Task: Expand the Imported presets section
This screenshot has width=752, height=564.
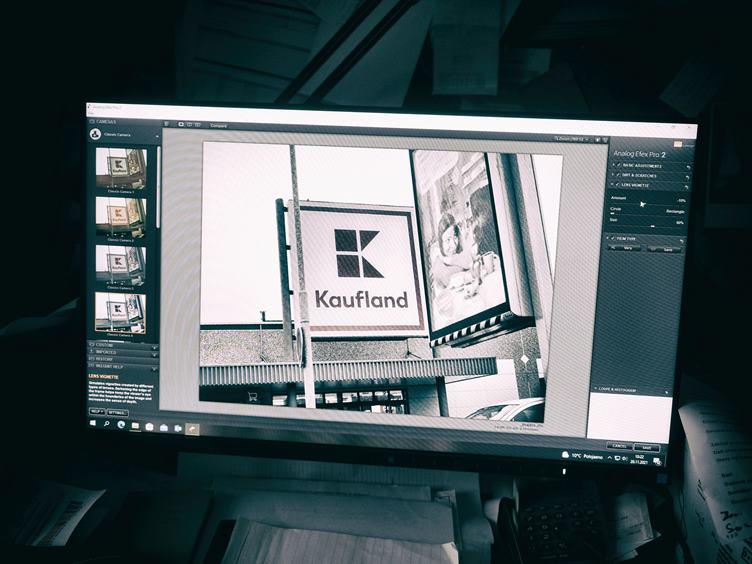Action: click(x=123, y=352)
